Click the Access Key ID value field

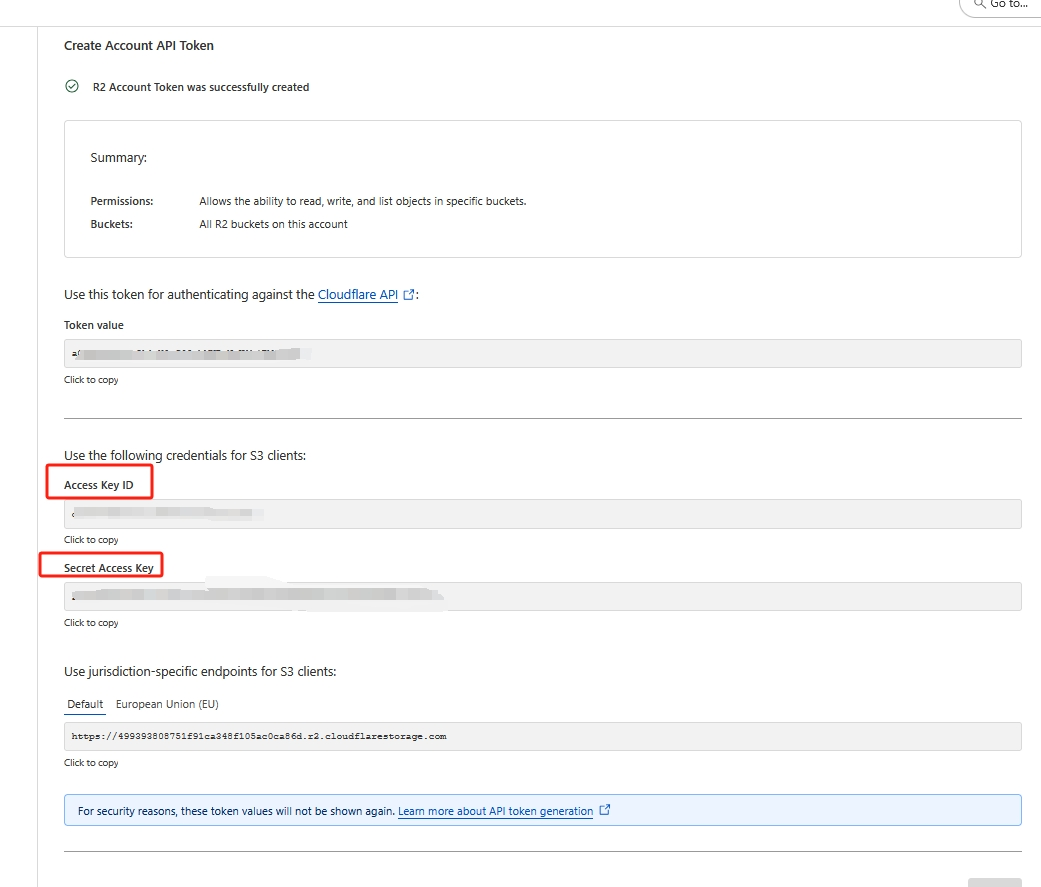click(542, 514)
